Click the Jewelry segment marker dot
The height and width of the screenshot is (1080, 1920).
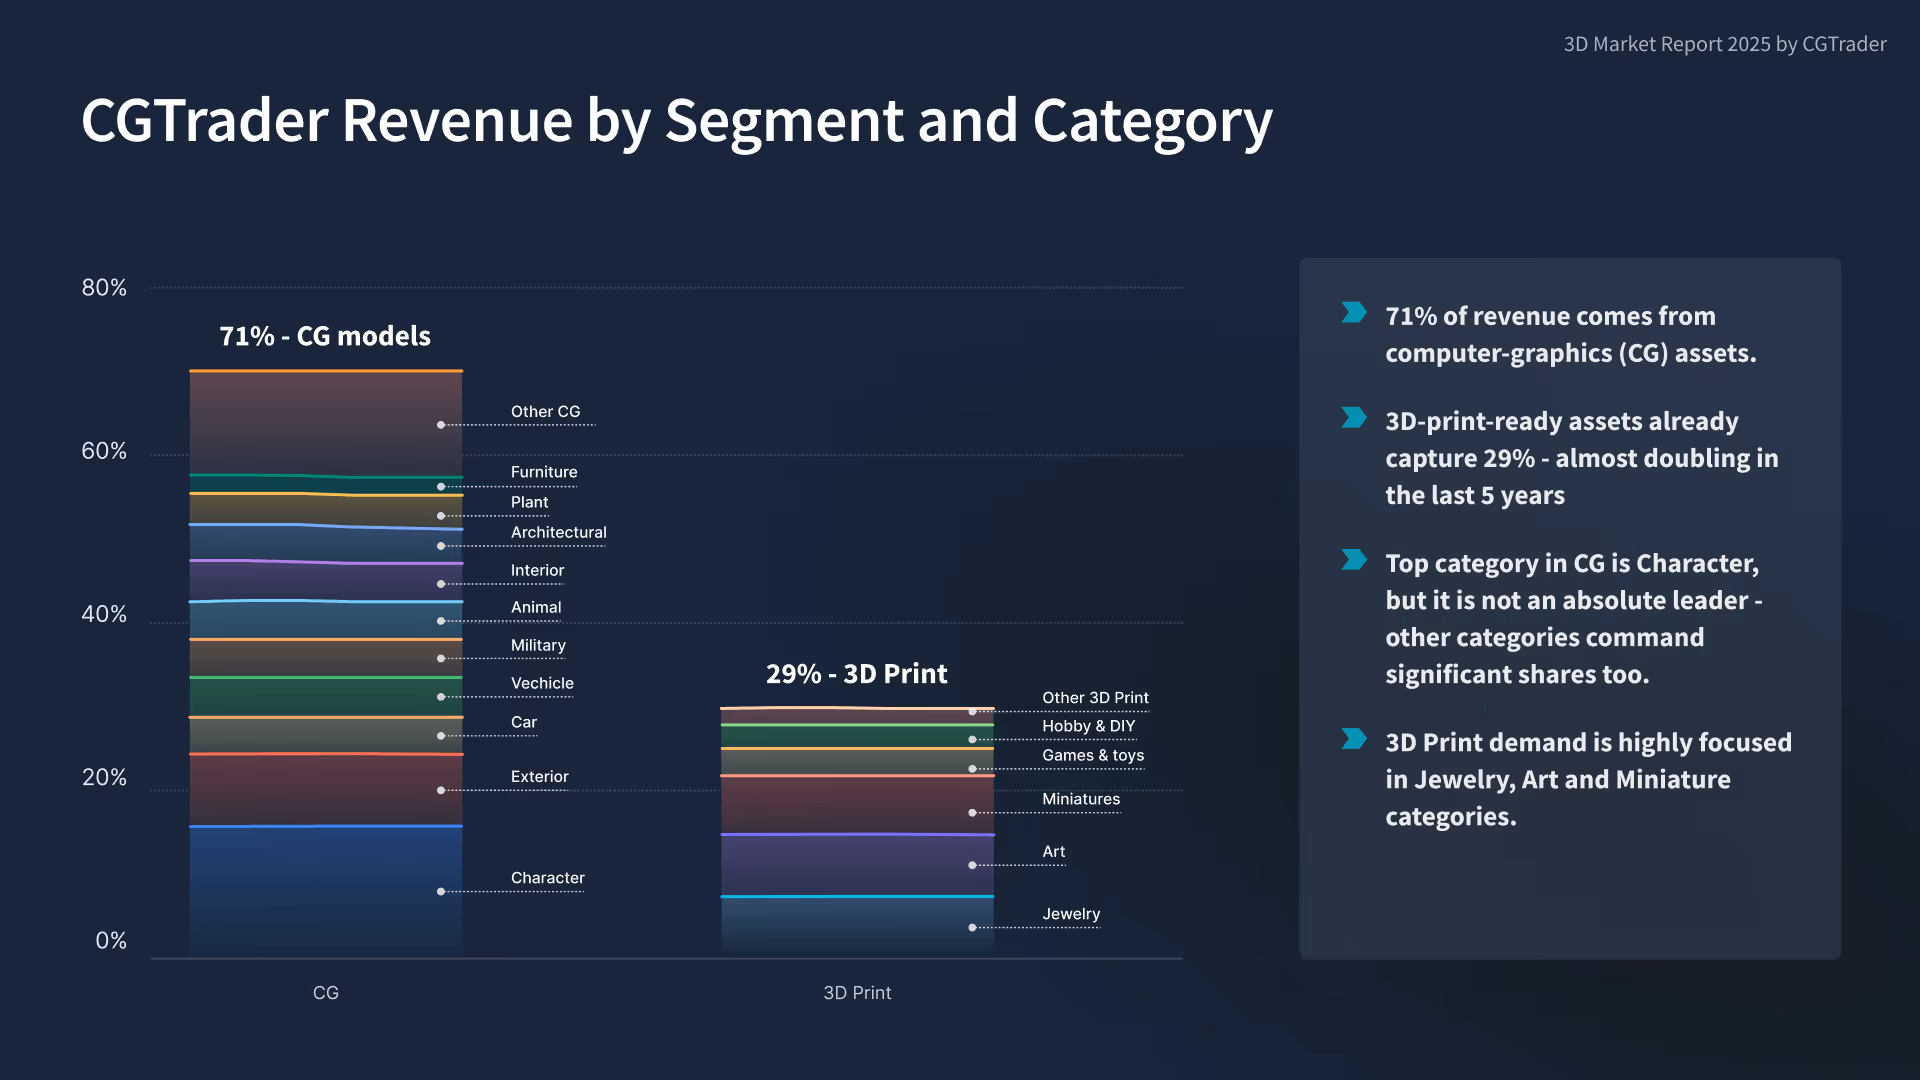(x=972, y=927)
